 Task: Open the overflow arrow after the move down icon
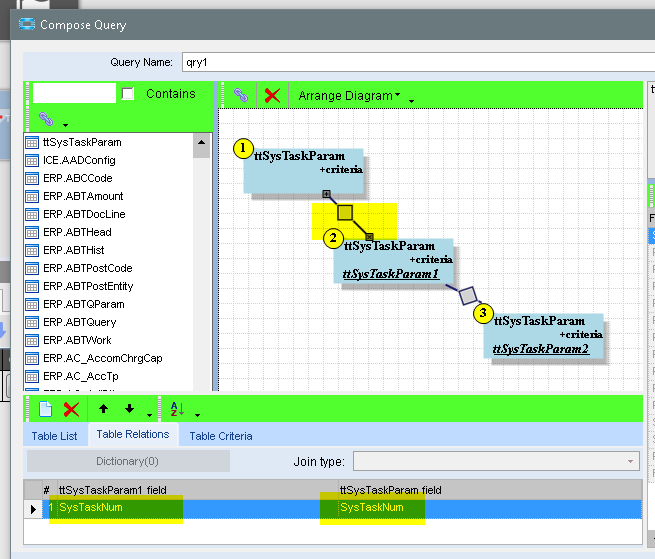[149, 415]
